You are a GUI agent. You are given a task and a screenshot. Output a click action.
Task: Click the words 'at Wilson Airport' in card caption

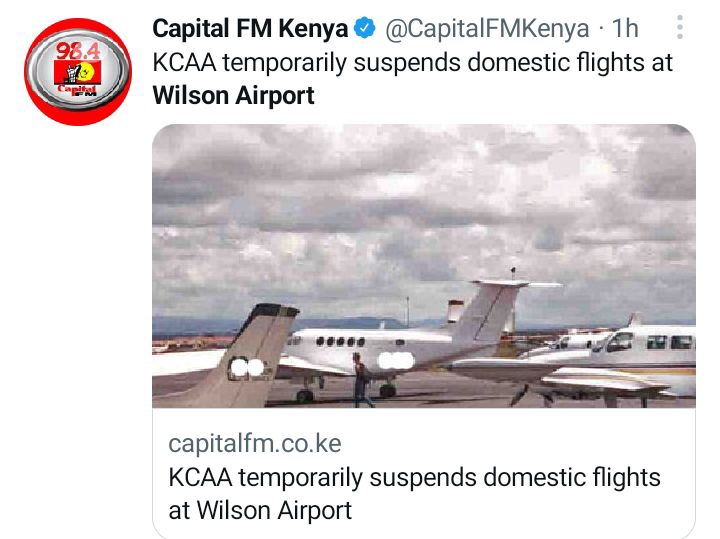click(260, 511)
